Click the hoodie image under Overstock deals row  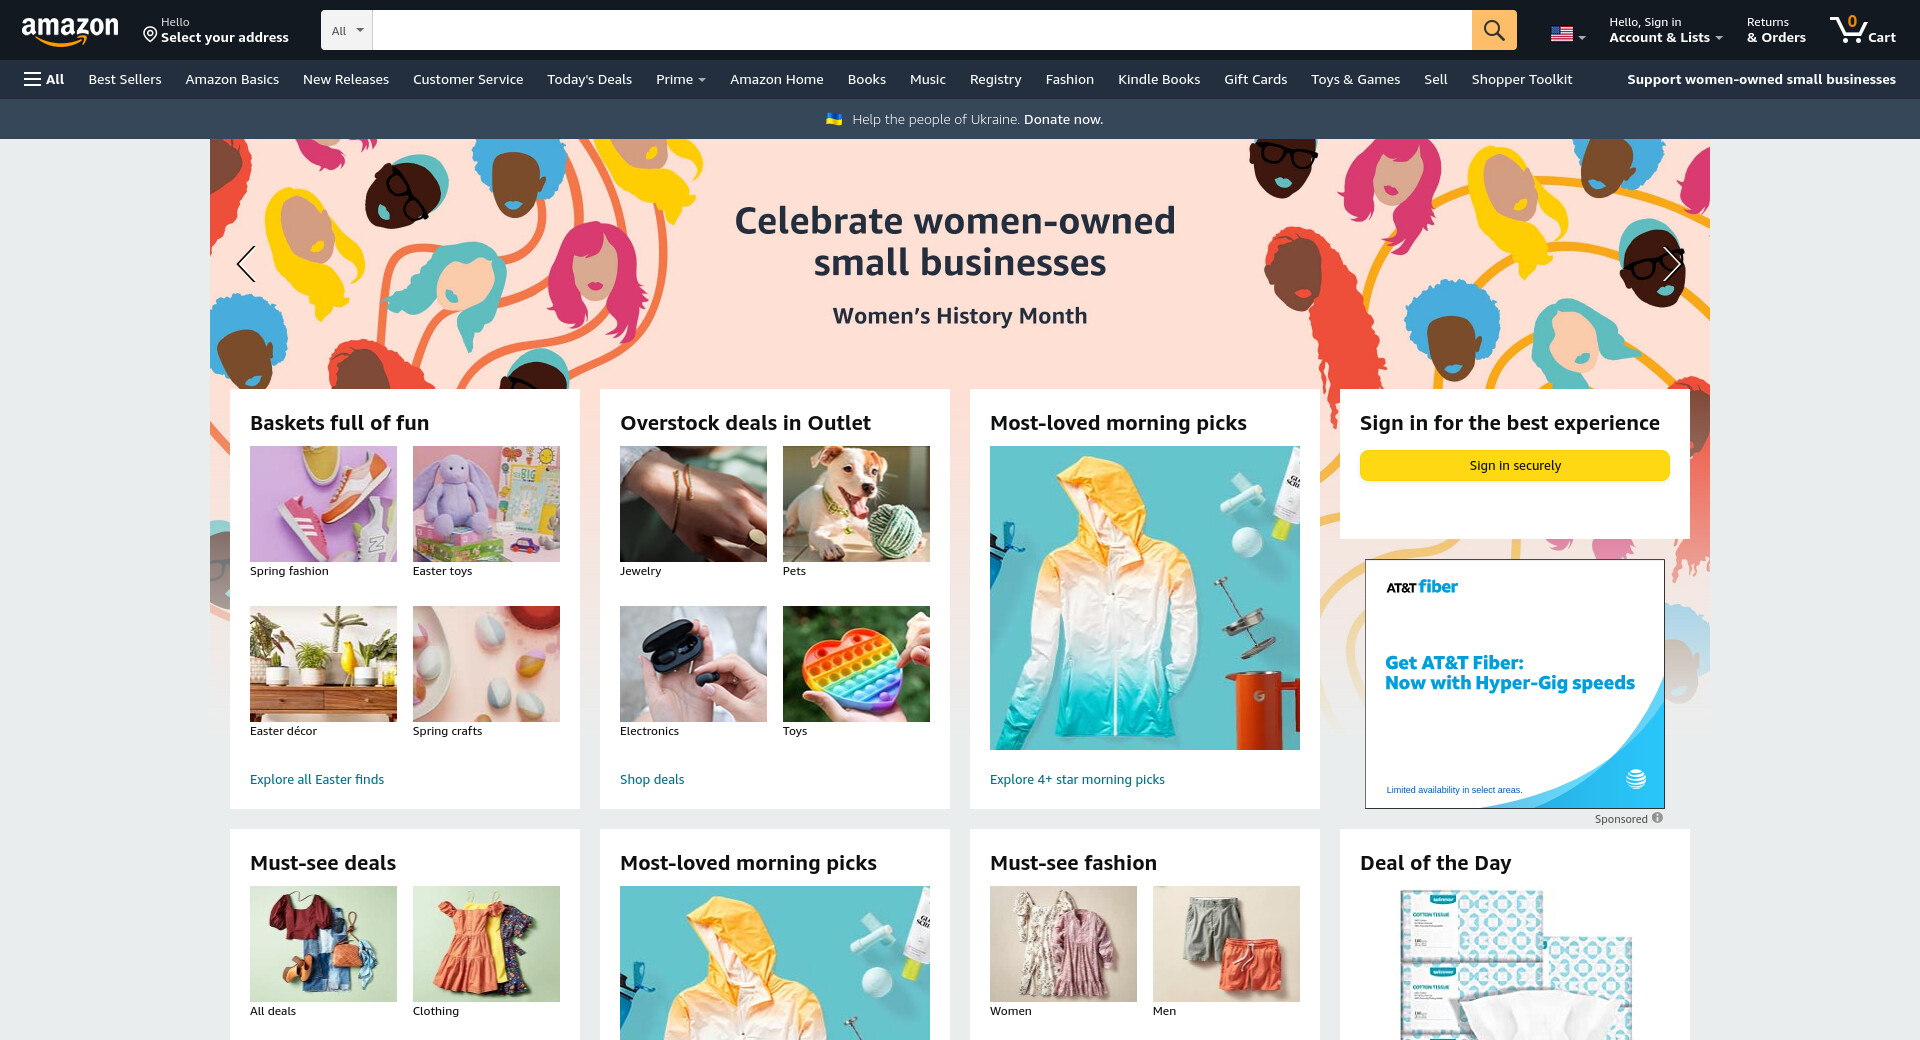point(775,963)
